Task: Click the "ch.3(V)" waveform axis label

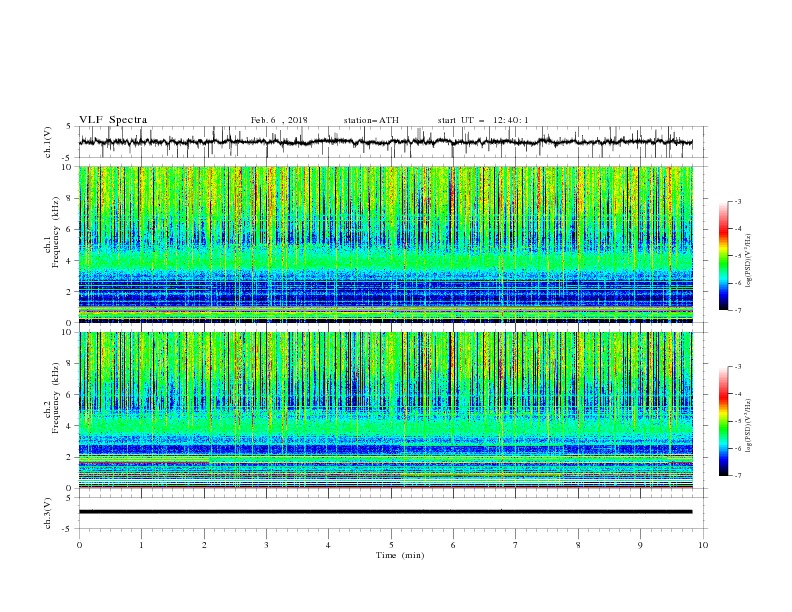Action: point(48,513)
